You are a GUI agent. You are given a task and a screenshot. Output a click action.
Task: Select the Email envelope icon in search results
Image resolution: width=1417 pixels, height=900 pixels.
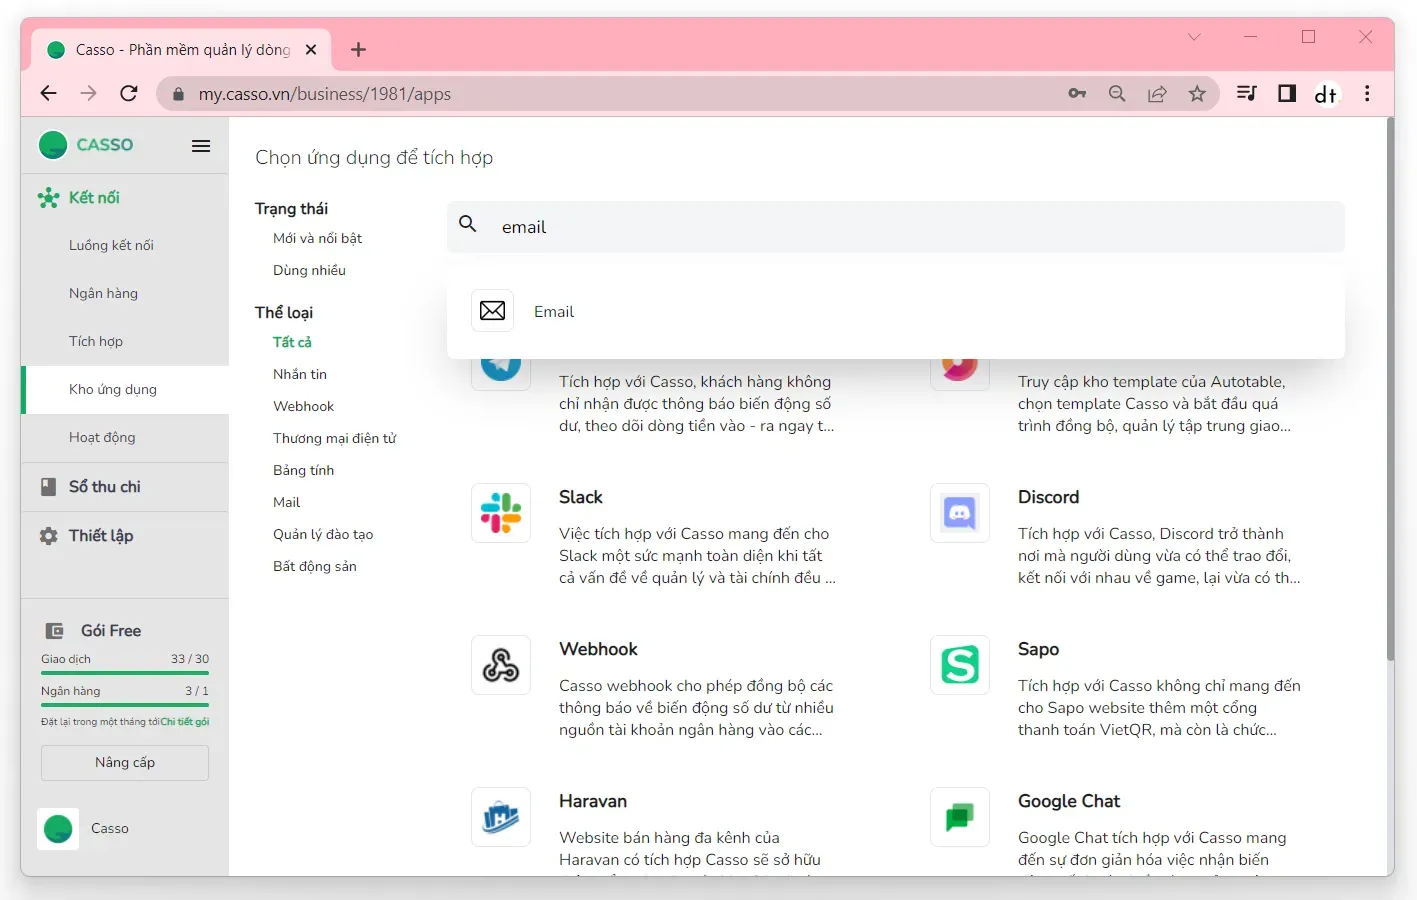coord(492,311)
